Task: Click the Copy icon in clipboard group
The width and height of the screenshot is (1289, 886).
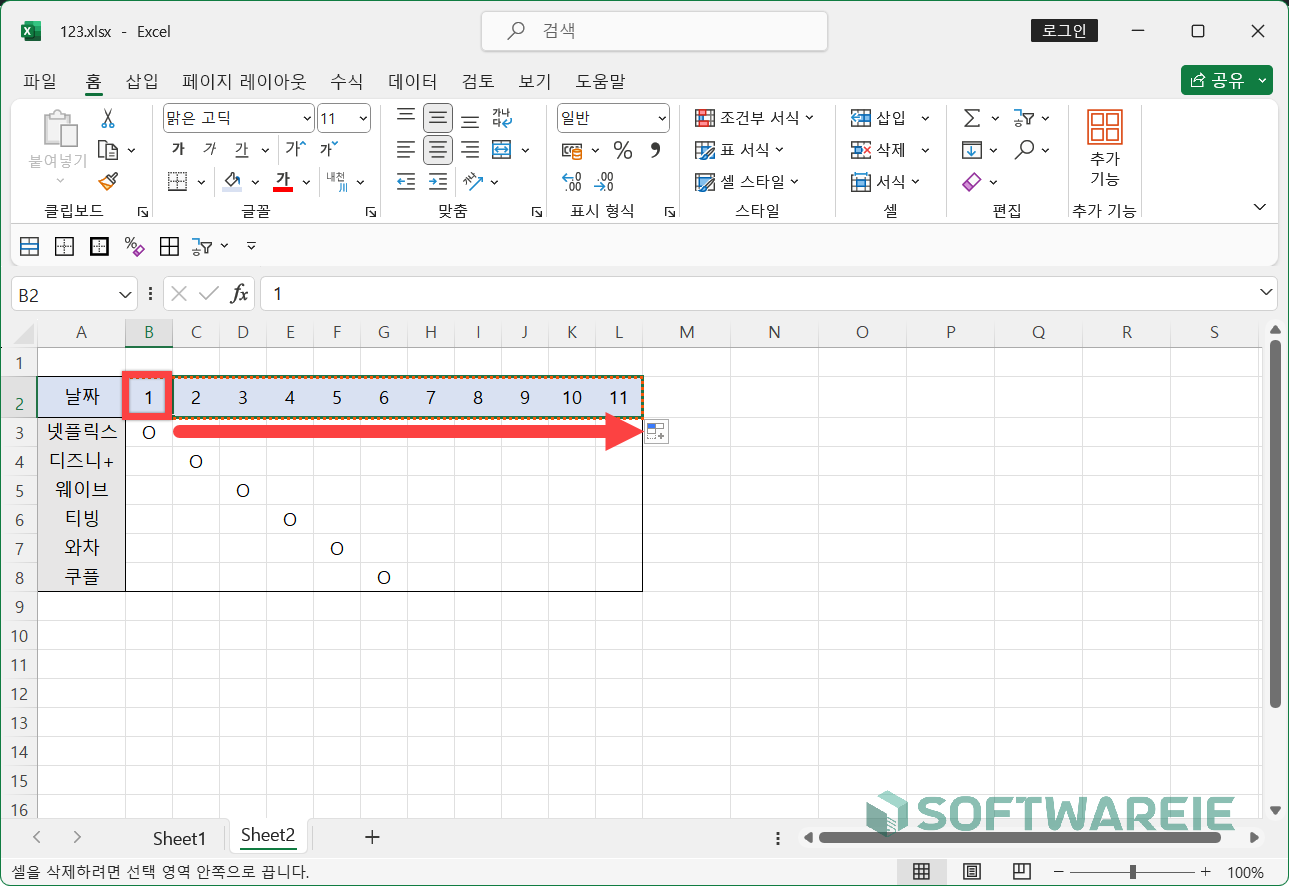Action: click(108, 150)
